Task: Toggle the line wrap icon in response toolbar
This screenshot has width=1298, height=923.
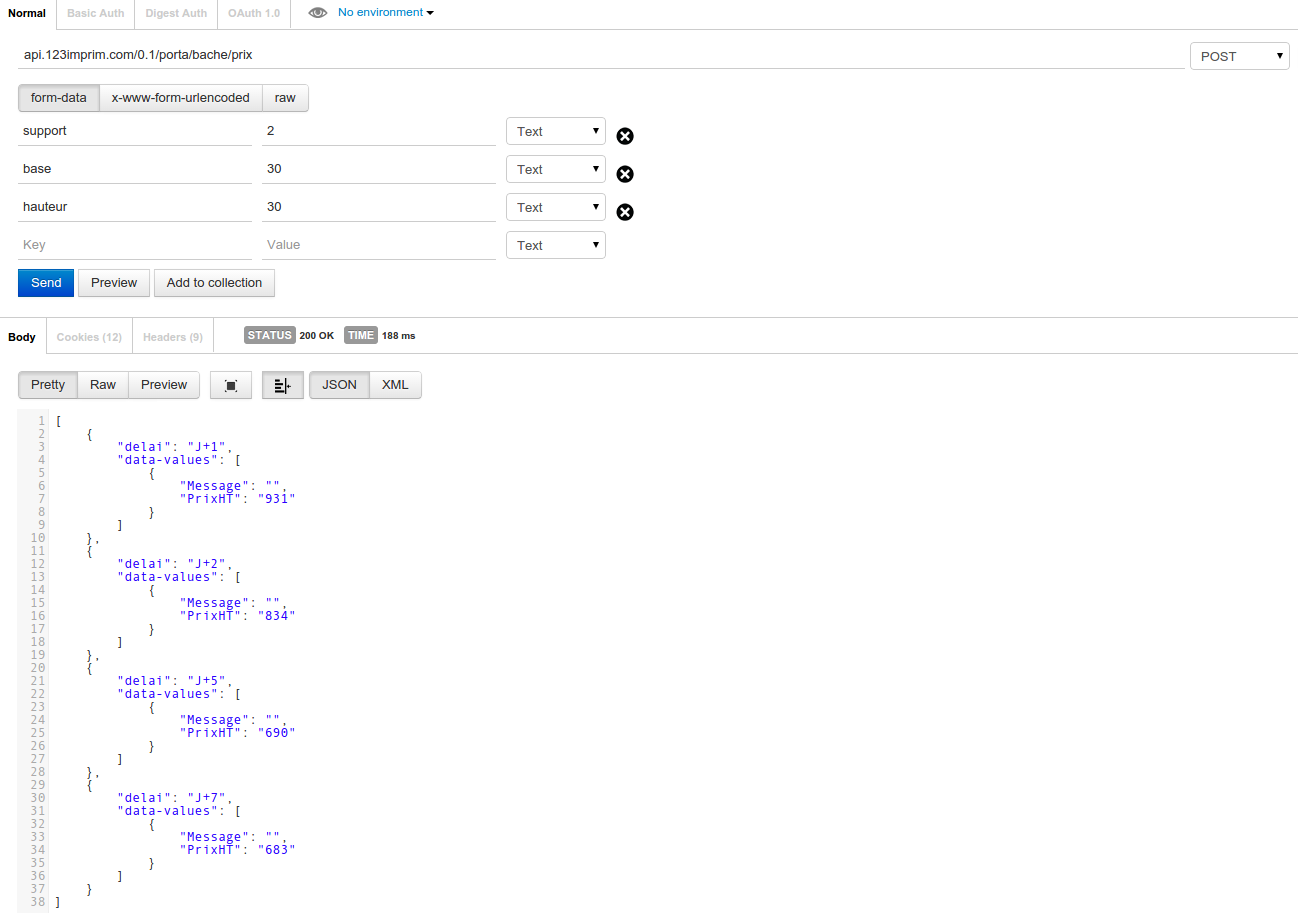Action: coord(283,385)
